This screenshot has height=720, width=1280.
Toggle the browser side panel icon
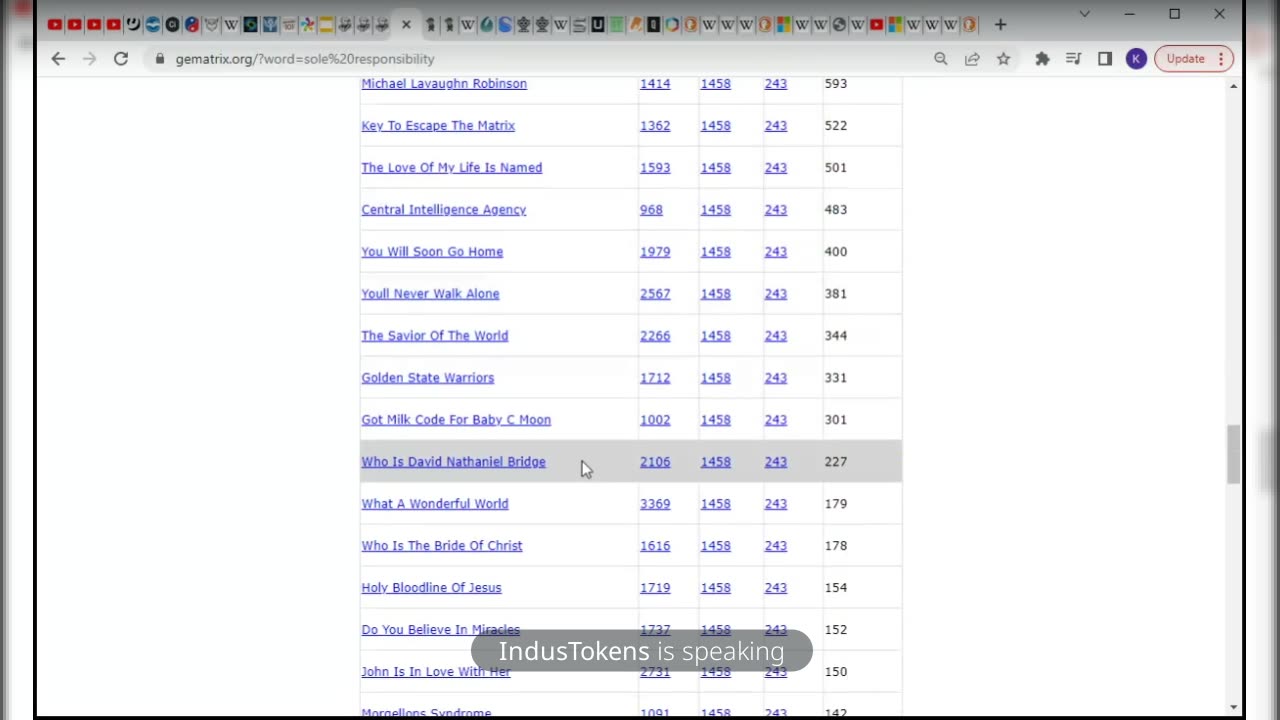coord(1105,59)
